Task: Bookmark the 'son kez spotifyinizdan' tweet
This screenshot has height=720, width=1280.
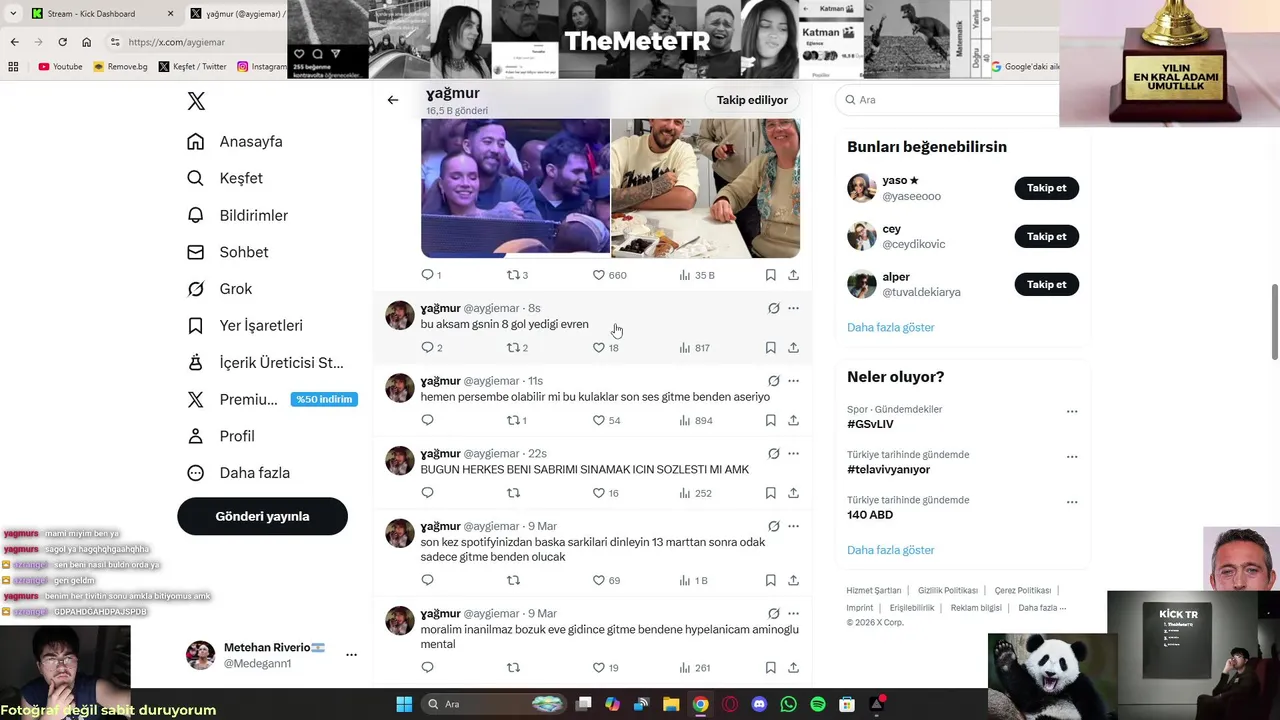Action: tap(770, 580)
